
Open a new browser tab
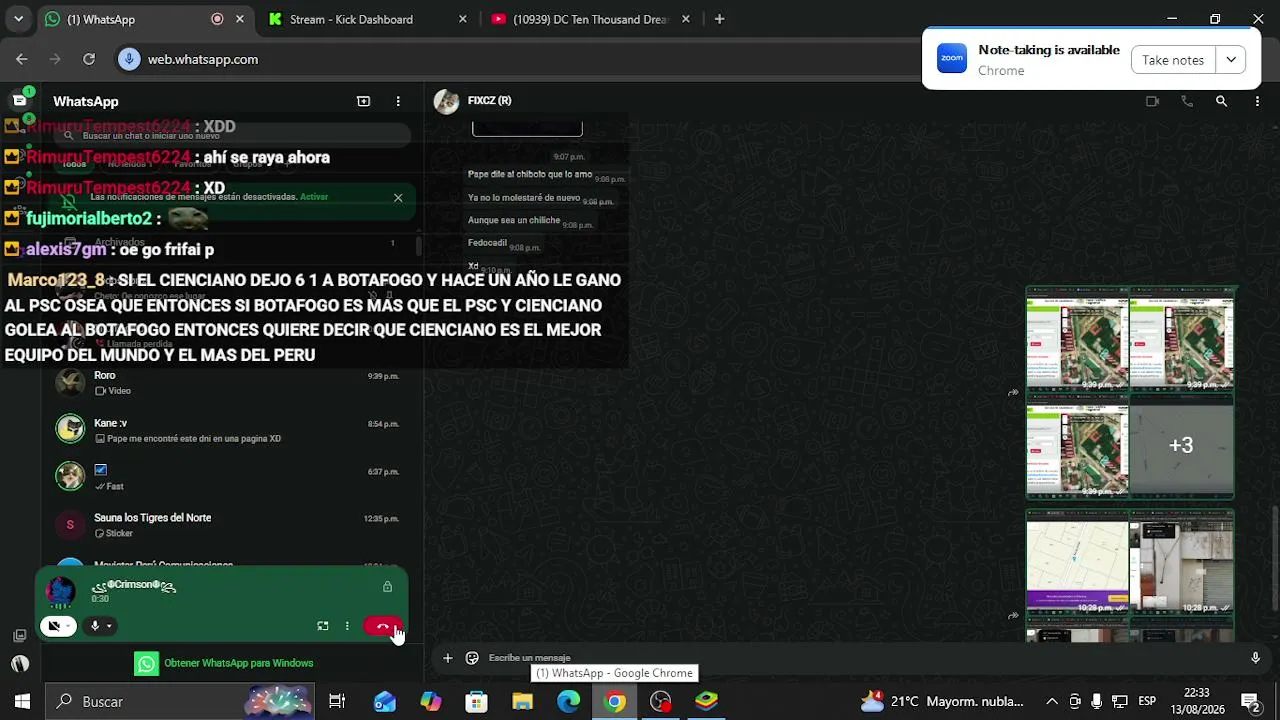(719, 19)
